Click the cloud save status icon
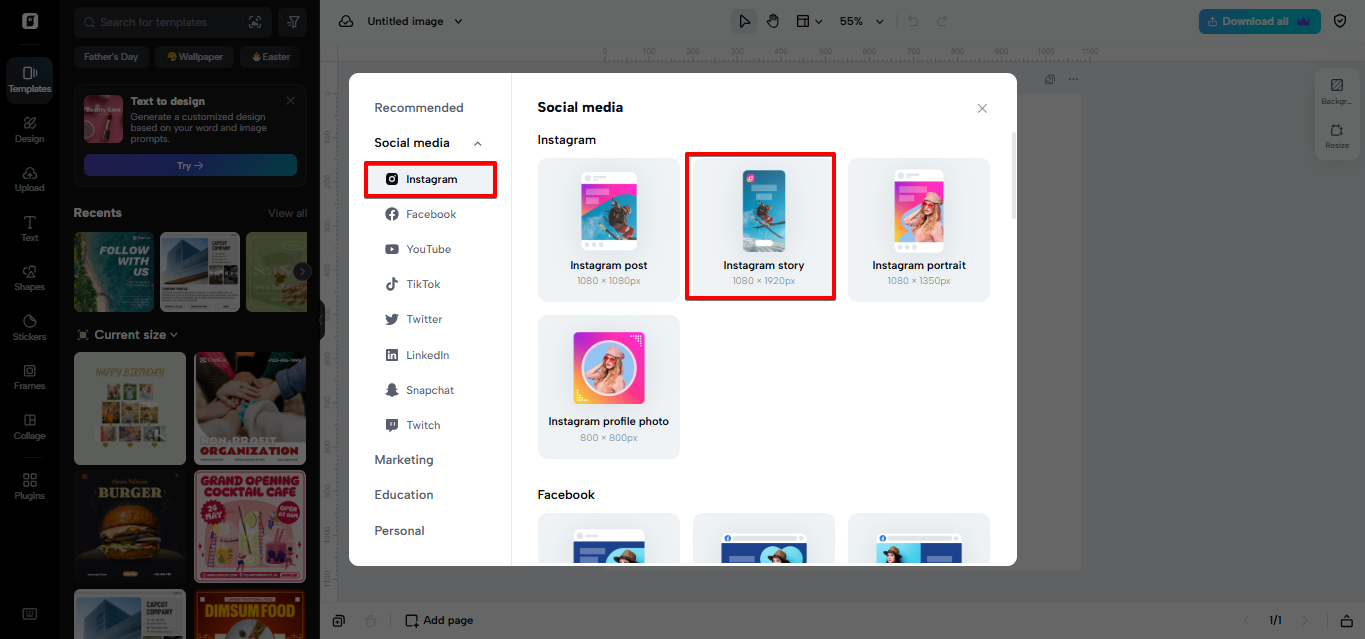1365x639 pixels. click(x=346, y=21)
